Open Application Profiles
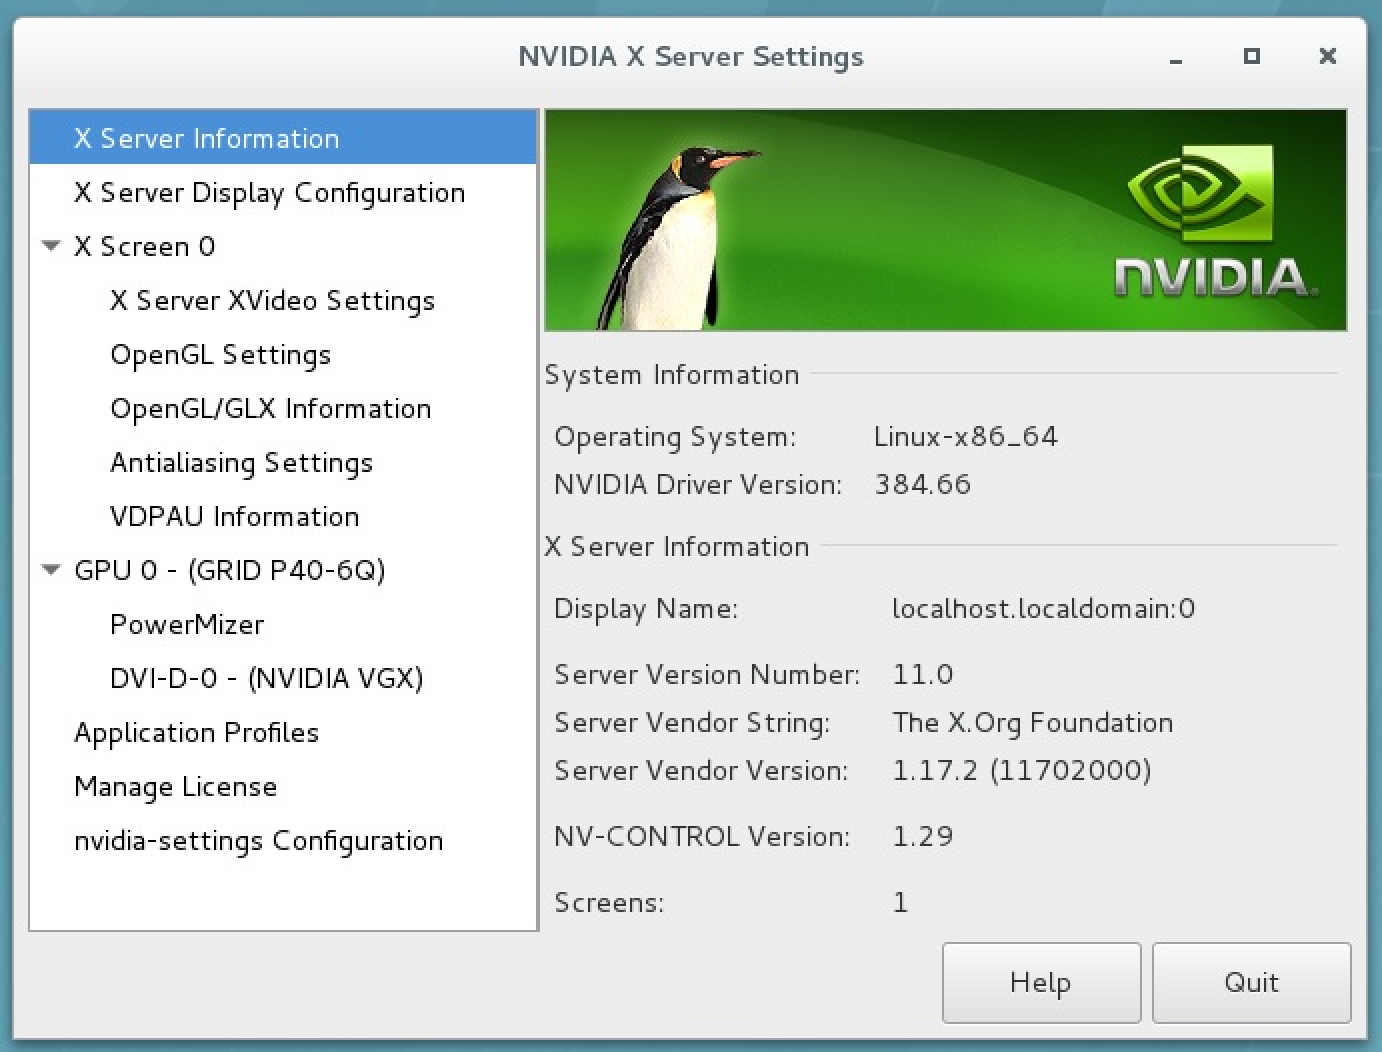1382x1052 pixels. [196, 732]
